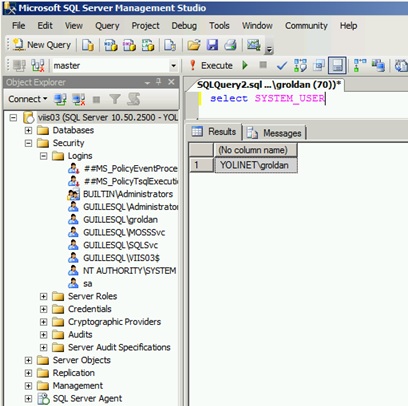Collapse the Security folder node
Screen dimensions: 408x406
coord(29,143)
